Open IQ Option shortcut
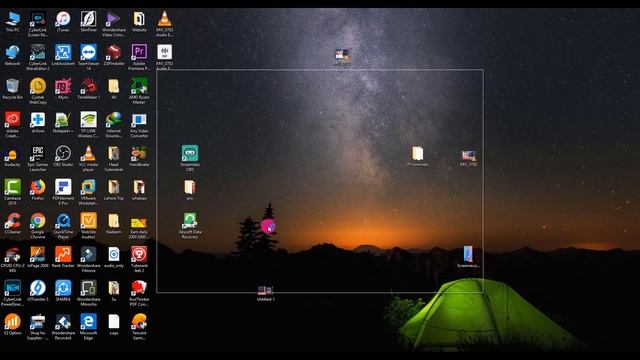 coord(13,325)
